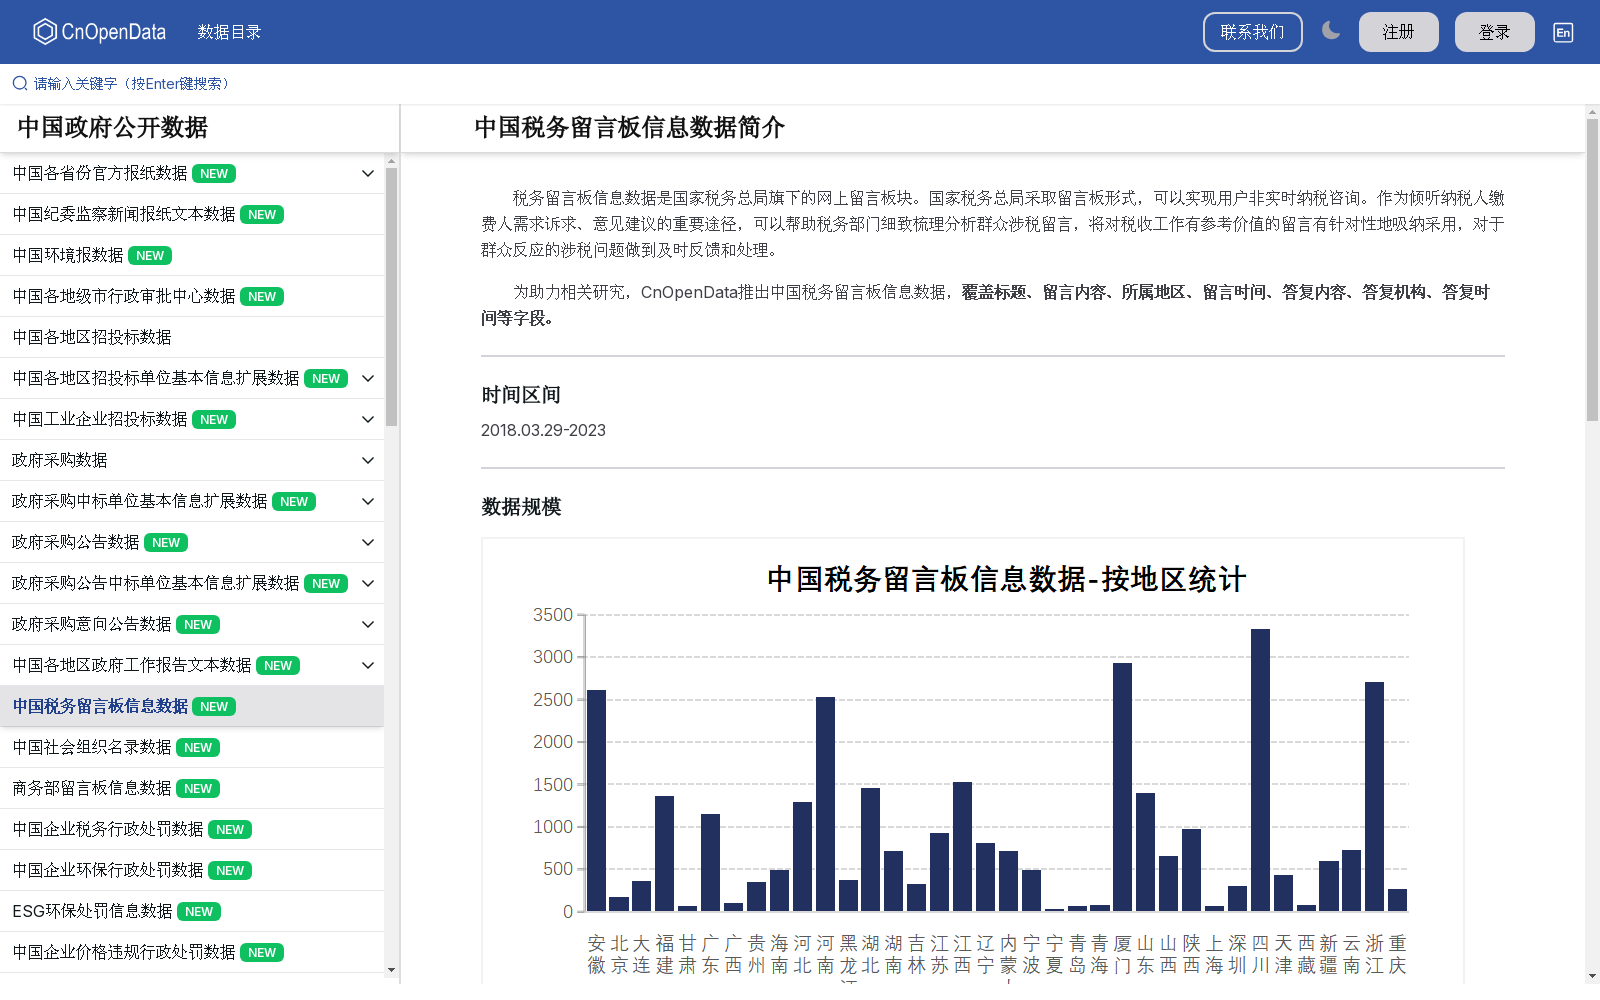Open the 数据目录 menu
The width and height of the screenshot is (1600, 1000).
pos(229,32)
